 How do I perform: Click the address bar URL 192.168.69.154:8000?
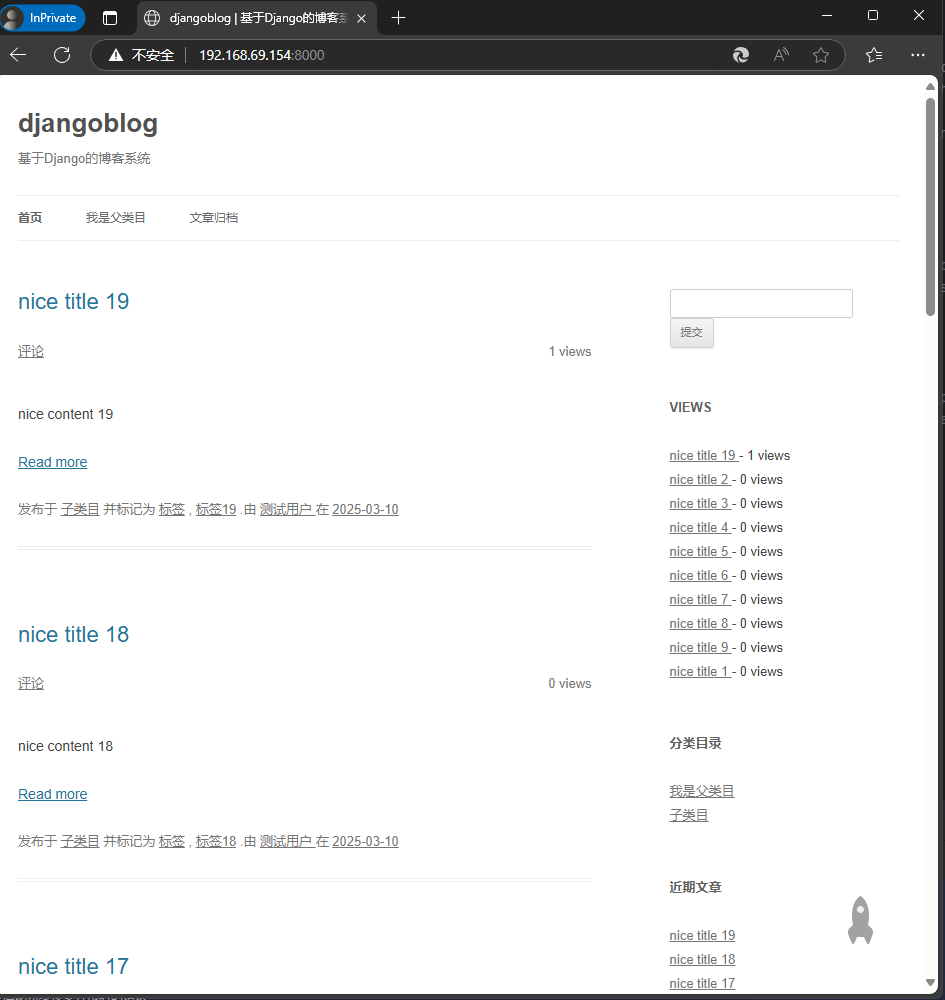coord(261,55)
